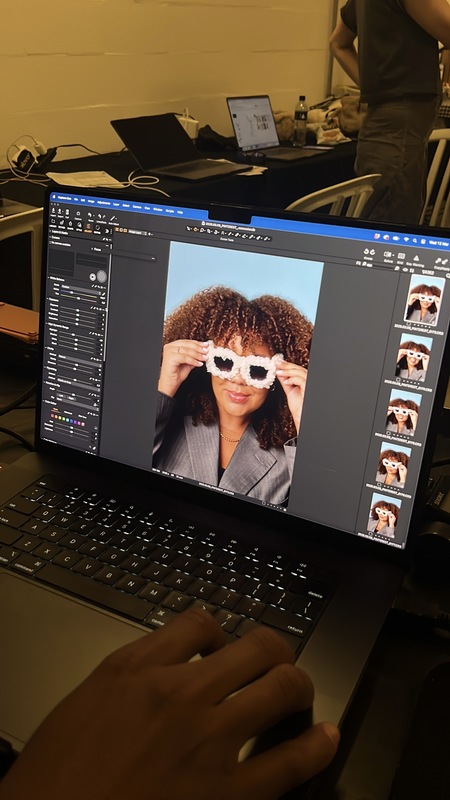Toggle the Before view
This screenshot has width=450, height=800.
(x=387, y=254)
